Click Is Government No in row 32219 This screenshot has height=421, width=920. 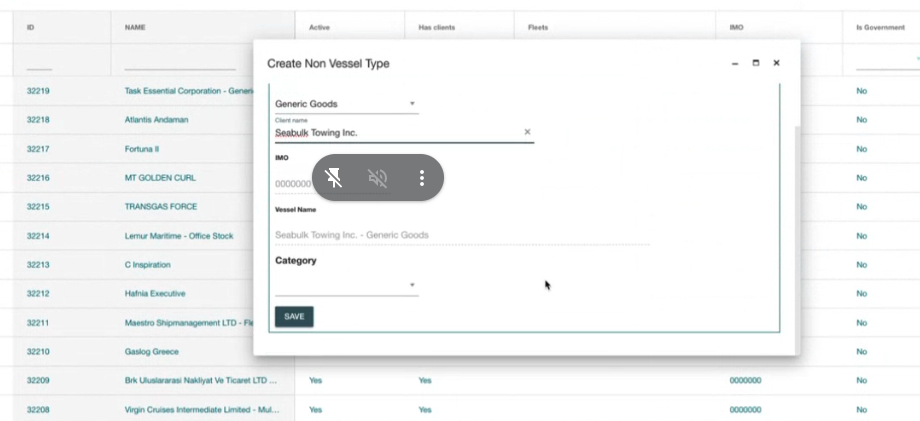861,91
